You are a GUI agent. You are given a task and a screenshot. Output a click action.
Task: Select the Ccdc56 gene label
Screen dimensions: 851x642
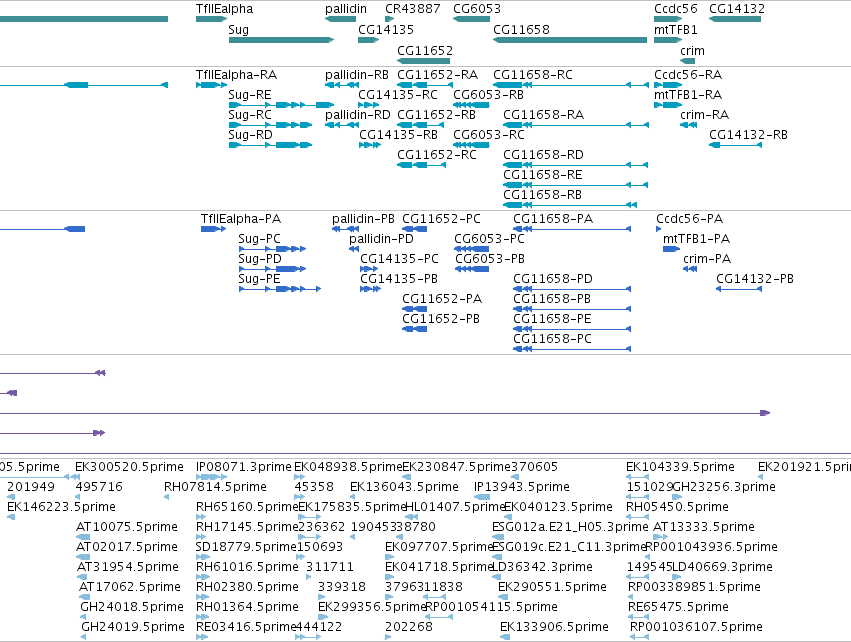(676, 9)
